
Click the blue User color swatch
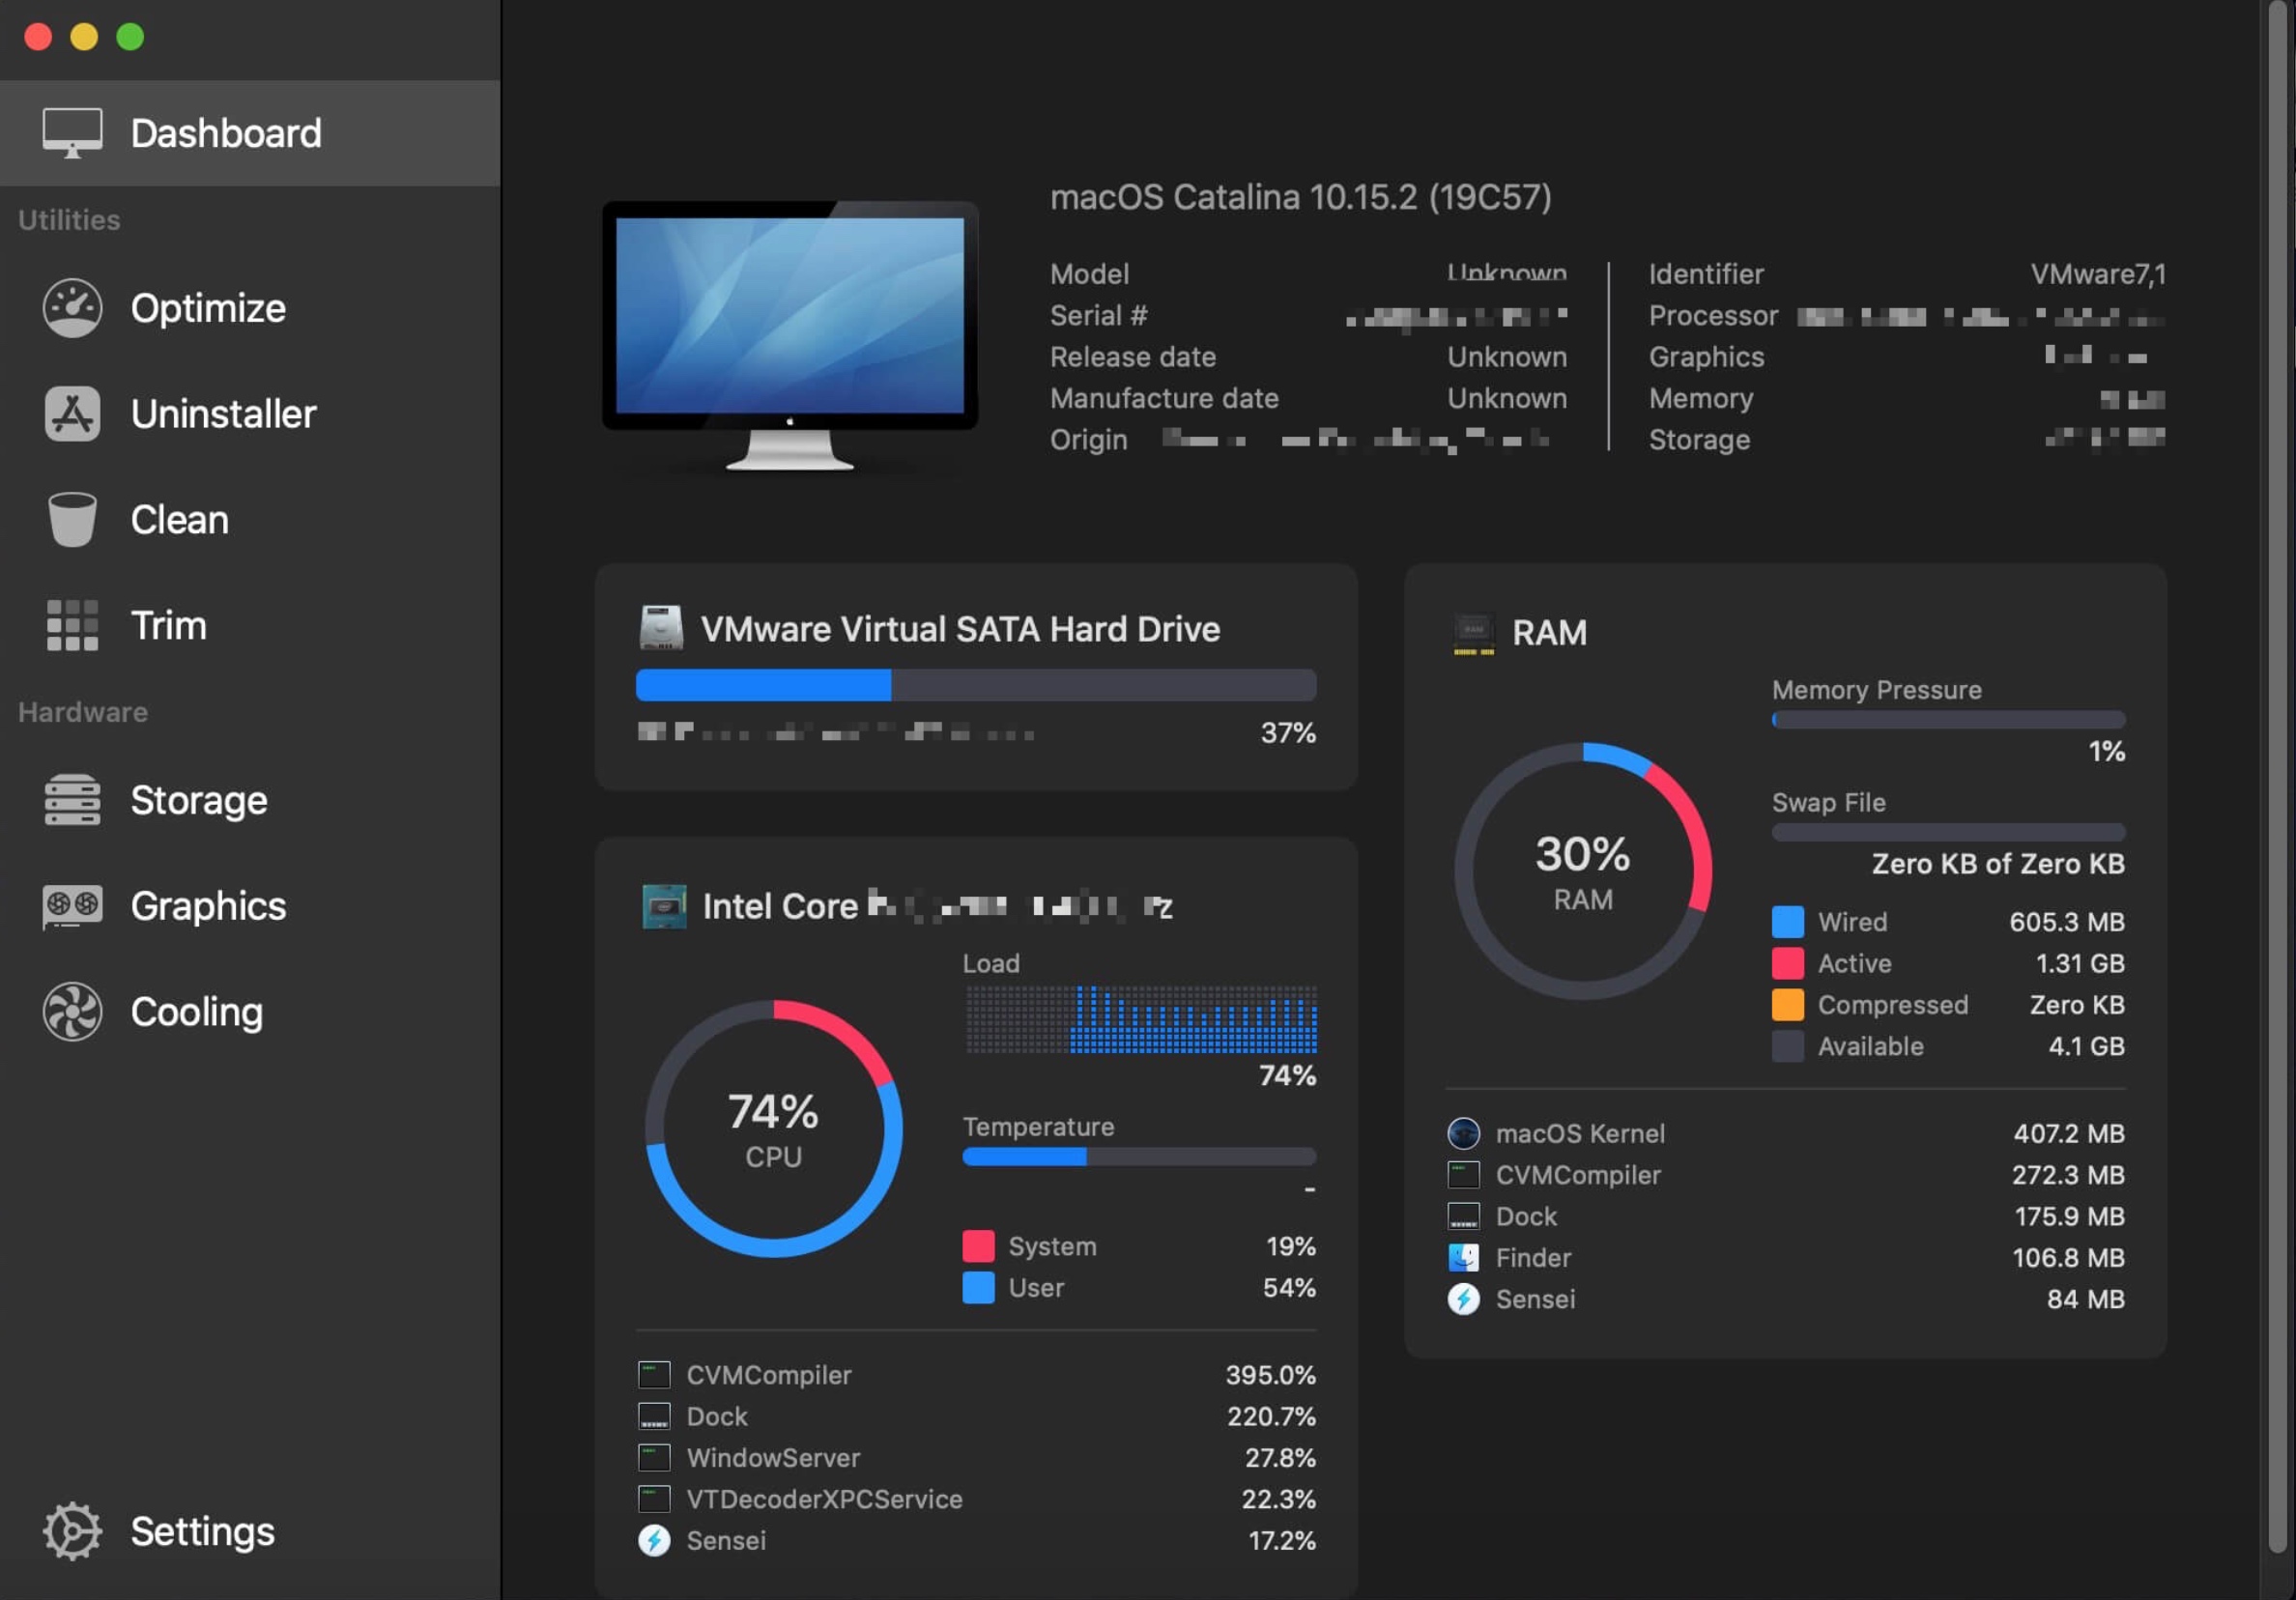[978, 1287]
